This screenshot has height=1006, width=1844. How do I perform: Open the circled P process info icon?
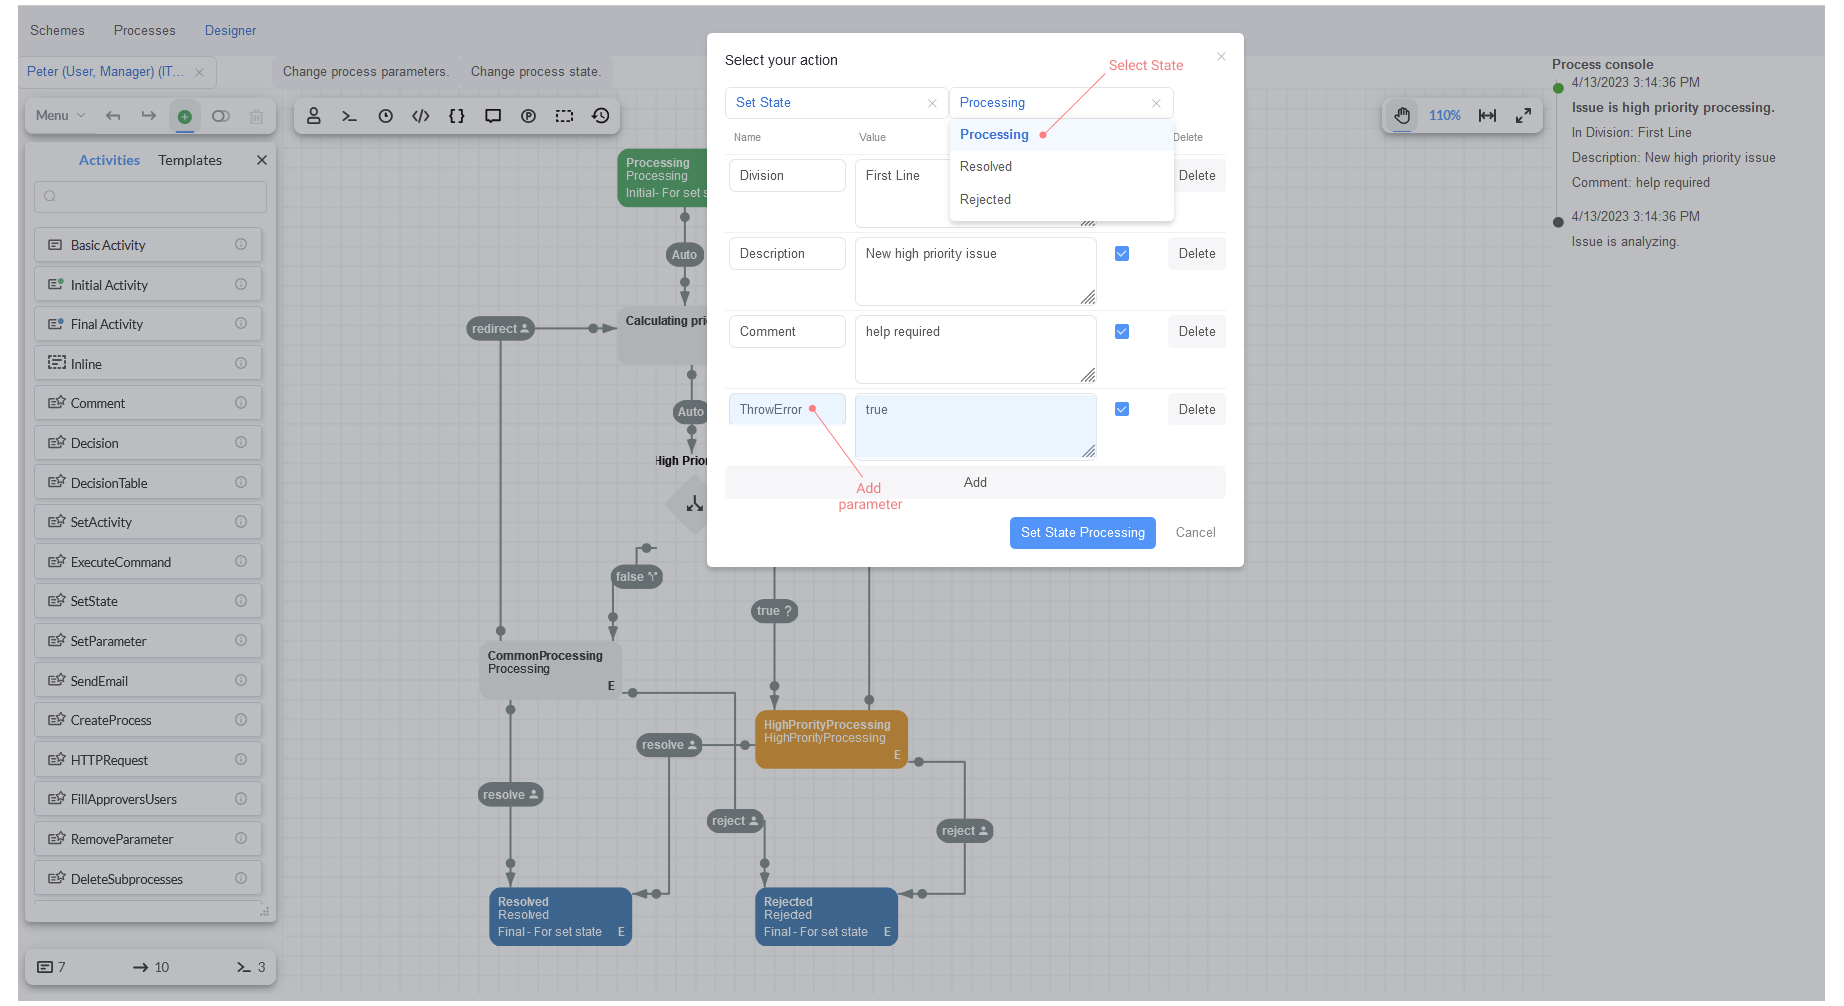click(x=529, y=116)
